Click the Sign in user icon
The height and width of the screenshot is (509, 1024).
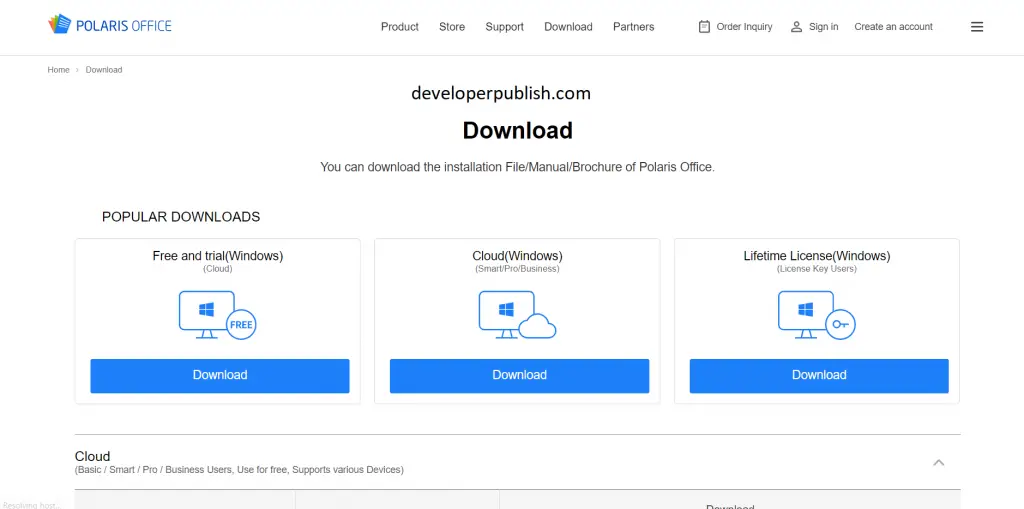click(796, 27)
